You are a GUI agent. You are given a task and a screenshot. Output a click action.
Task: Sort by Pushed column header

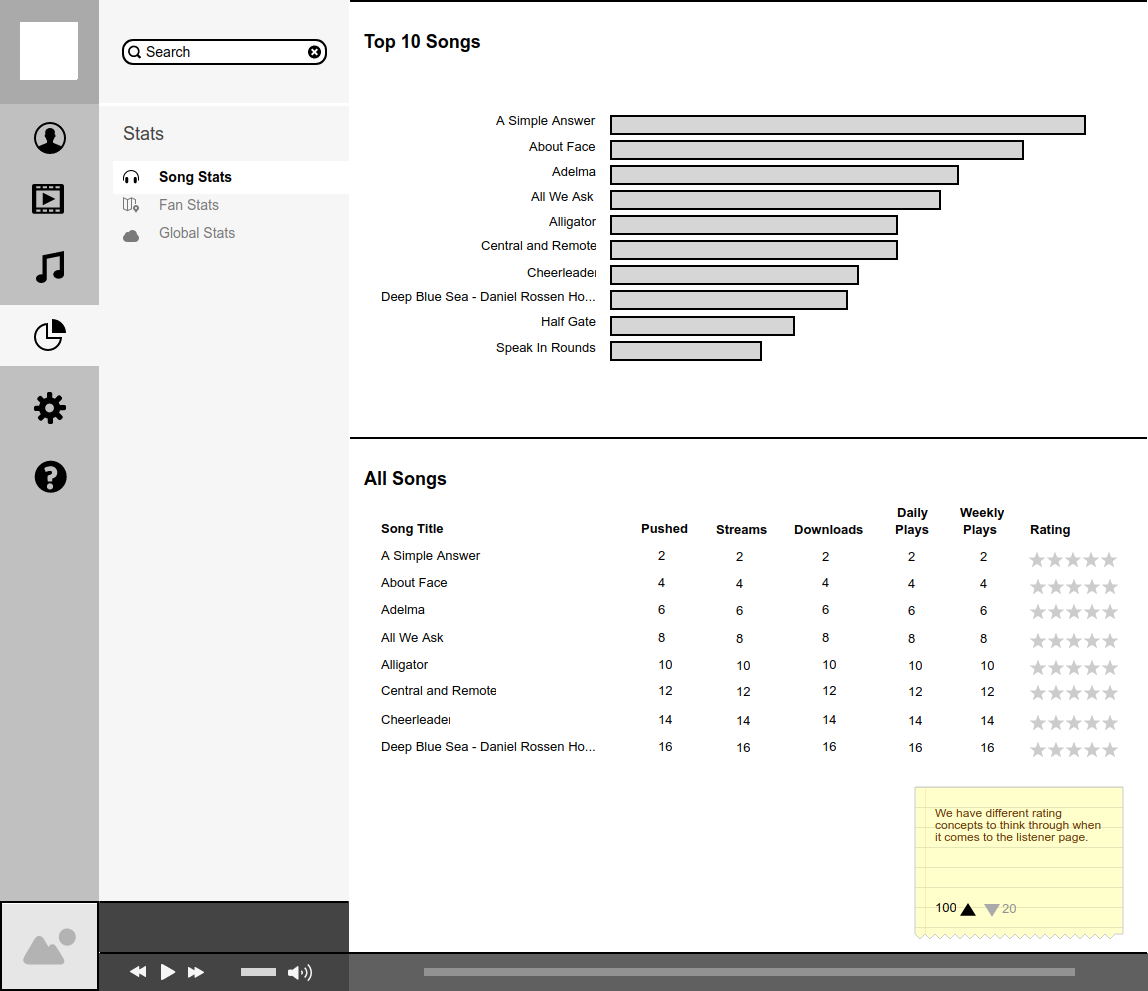click(664, 528)
